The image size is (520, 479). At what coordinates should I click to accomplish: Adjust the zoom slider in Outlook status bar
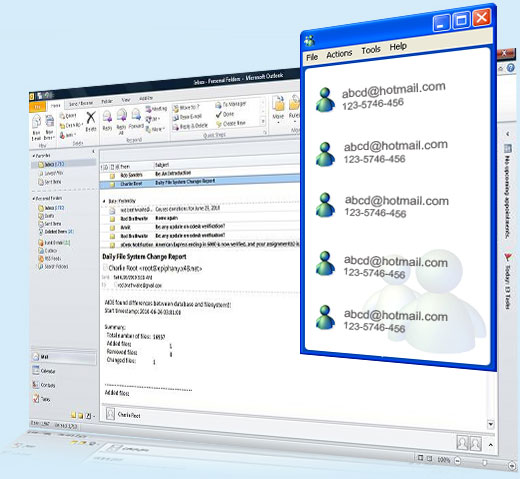(485, 463)
